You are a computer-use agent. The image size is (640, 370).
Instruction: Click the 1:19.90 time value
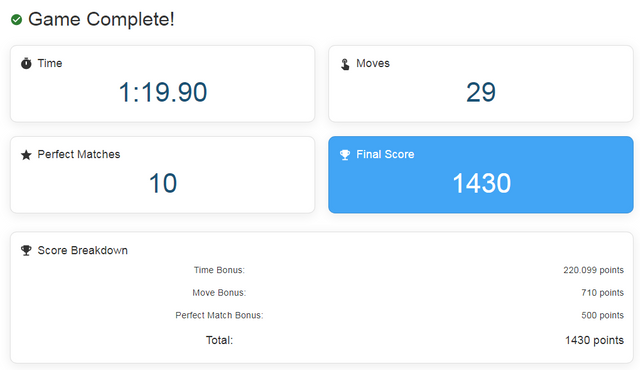[x=163, y=92]
